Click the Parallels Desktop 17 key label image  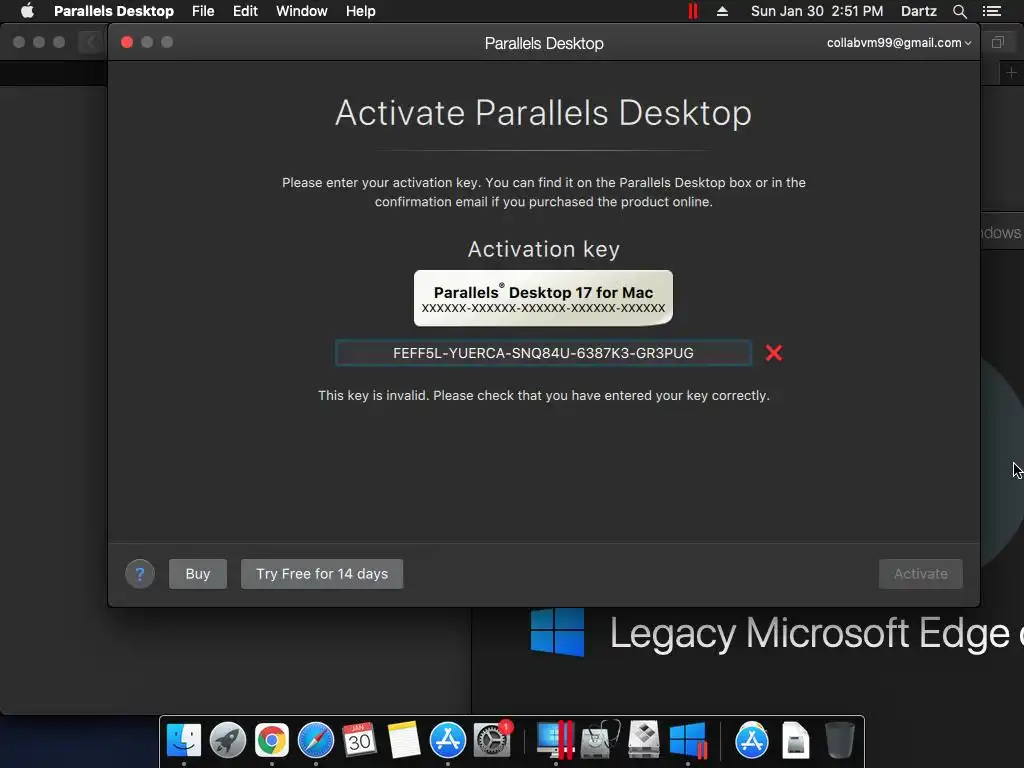(543, 298)
